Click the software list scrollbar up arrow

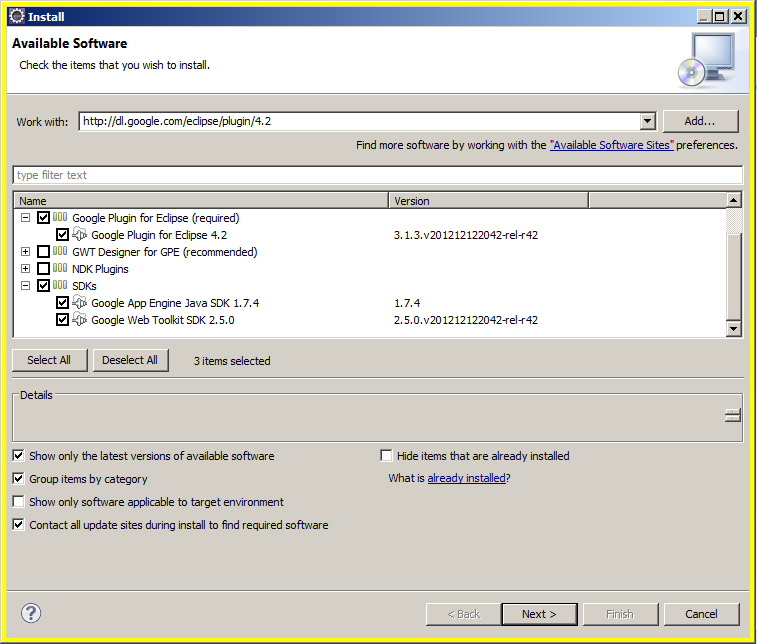(733, 200)
